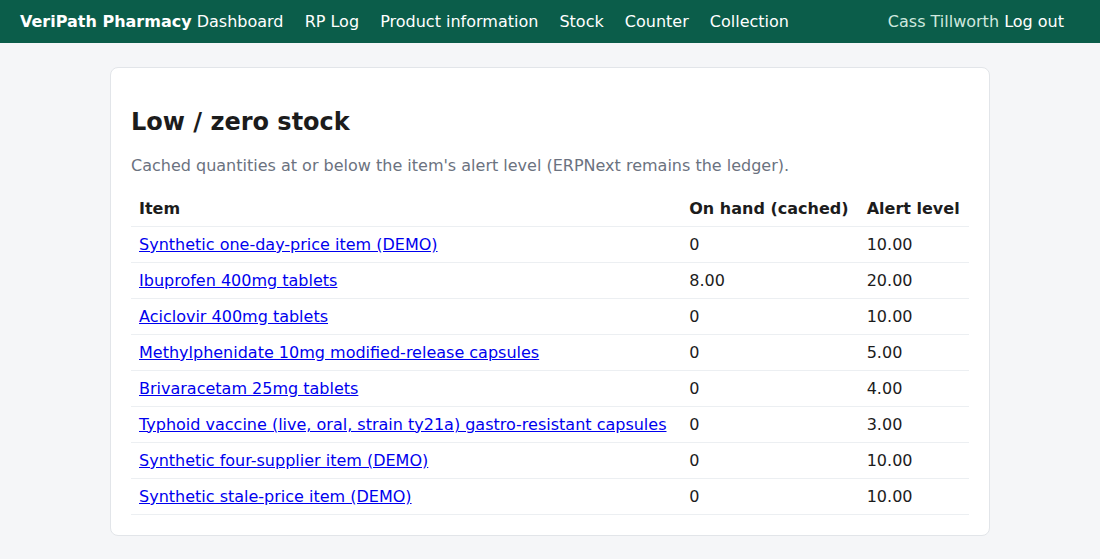Open Methylphenidate 10mg modified-release capsules

[x=339, y=352]
